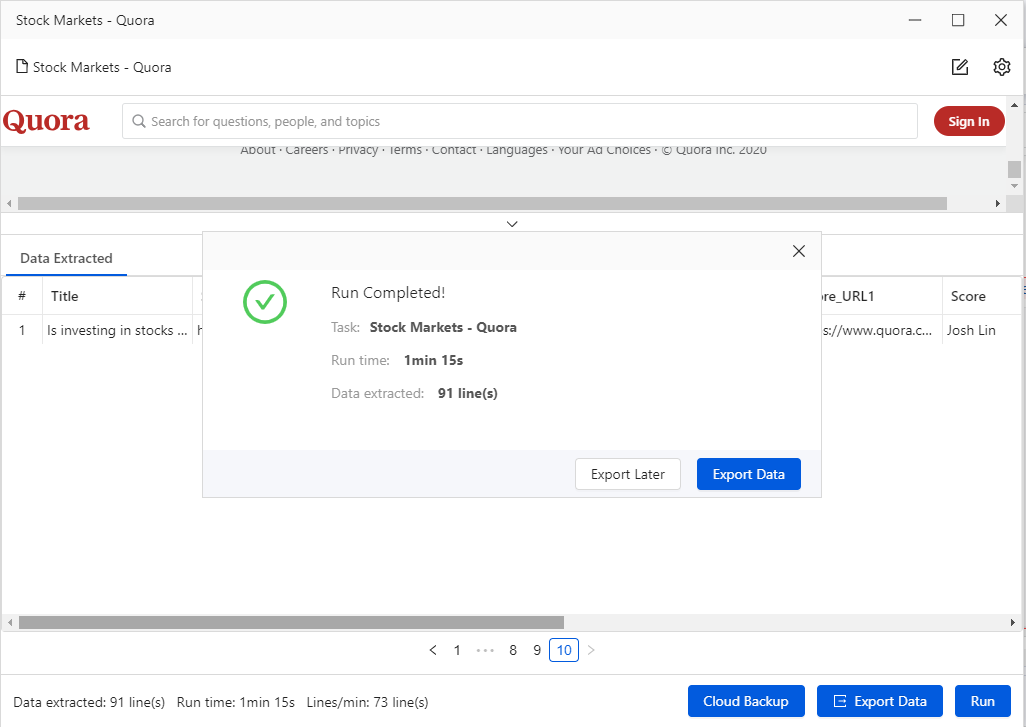Go to previous page arrow in pagination
Image resolution: width=1026 pixels, height=727 pixels.
pos(433,650)
